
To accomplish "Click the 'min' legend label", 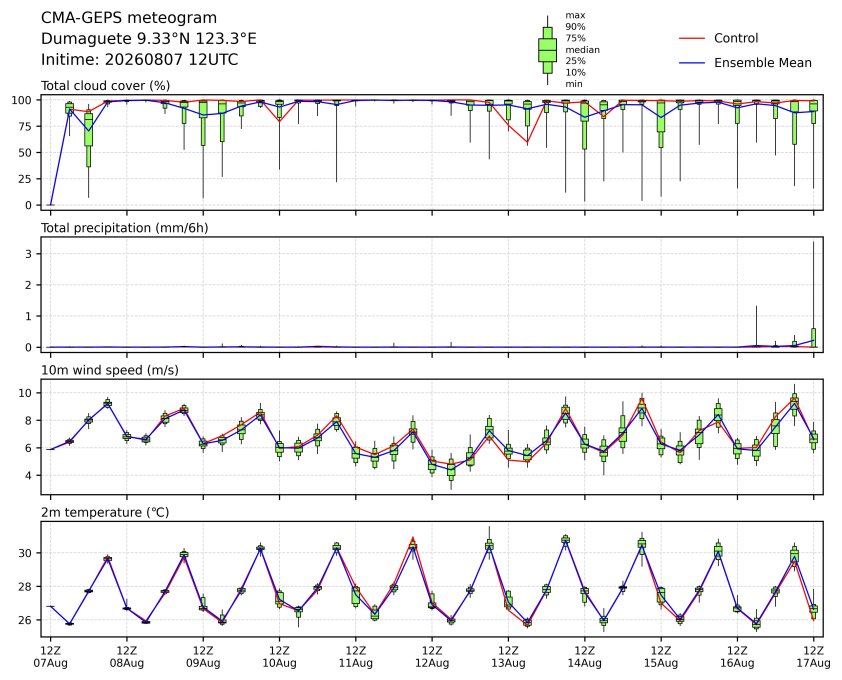I will [x=574, y=84].
